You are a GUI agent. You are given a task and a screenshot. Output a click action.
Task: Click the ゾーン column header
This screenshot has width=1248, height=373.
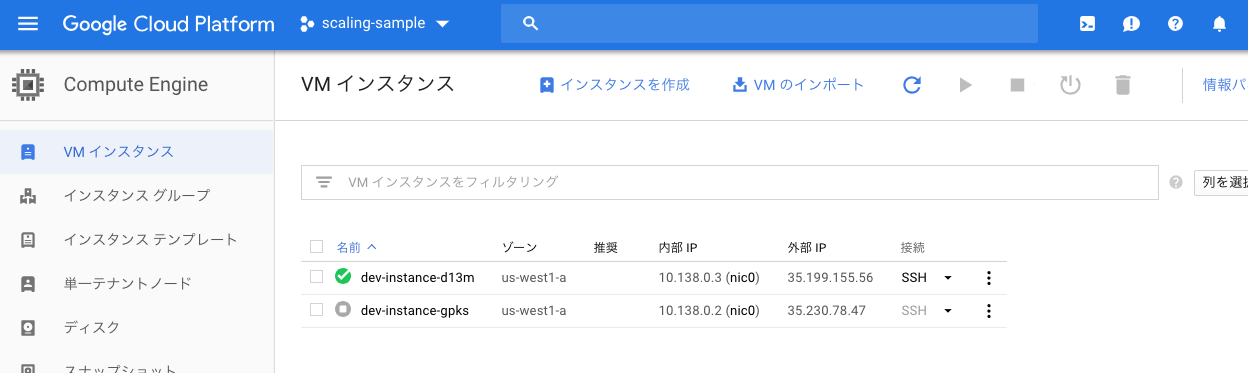(x=519, y=247)
